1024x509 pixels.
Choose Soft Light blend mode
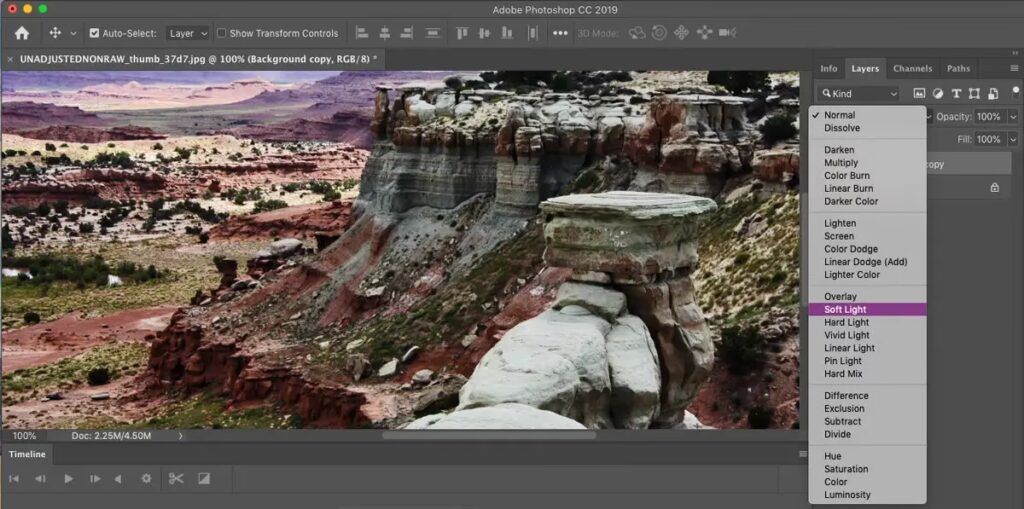845,310
